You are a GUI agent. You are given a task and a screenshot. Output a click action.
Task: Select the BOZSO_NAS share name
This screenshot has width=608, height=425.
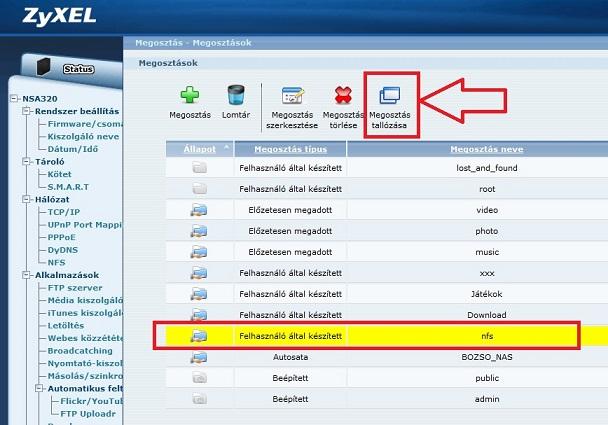pyautogui.click(x=487, y=357)
